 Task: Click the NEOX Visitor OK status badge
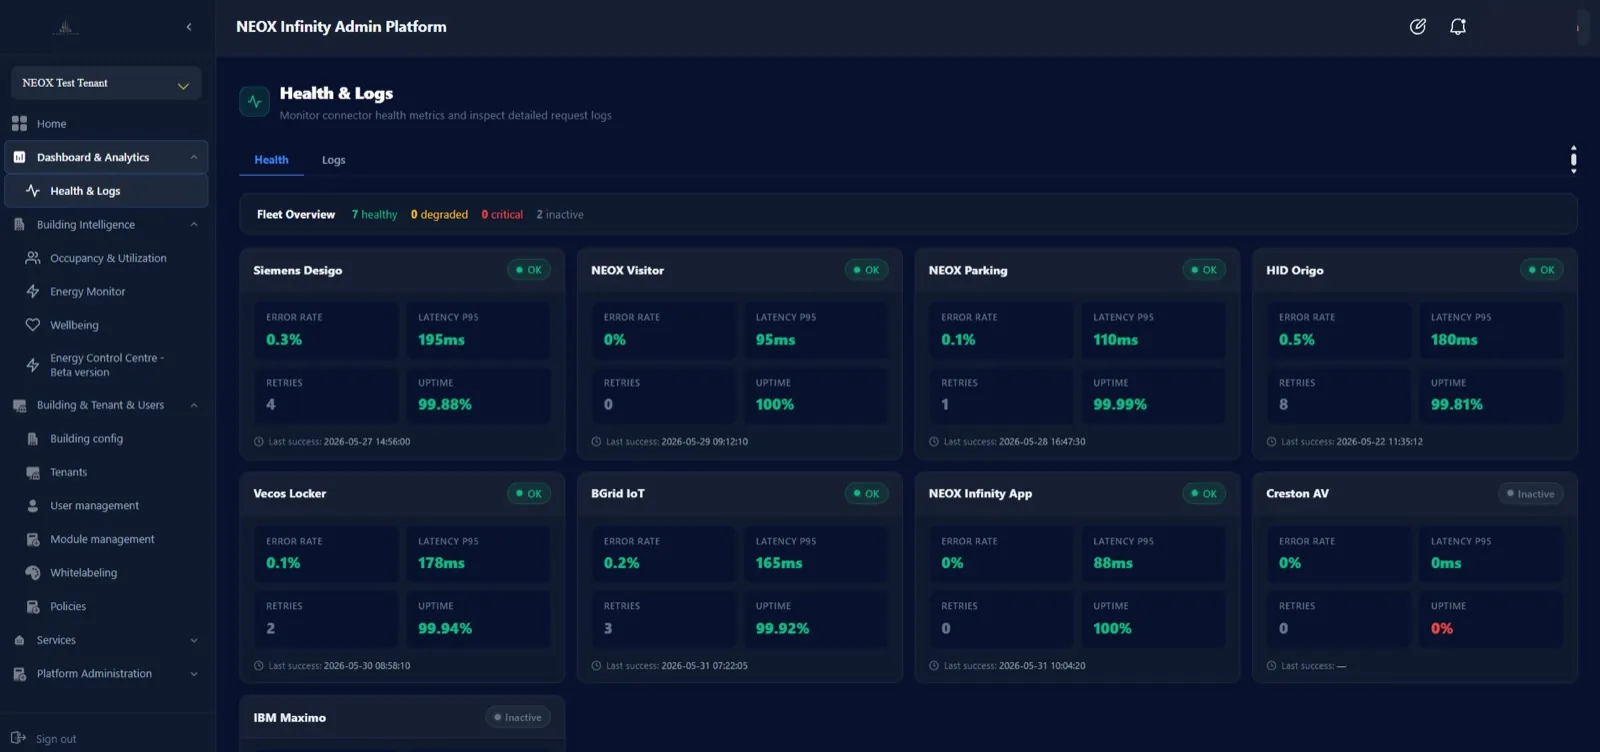(866, 270)
